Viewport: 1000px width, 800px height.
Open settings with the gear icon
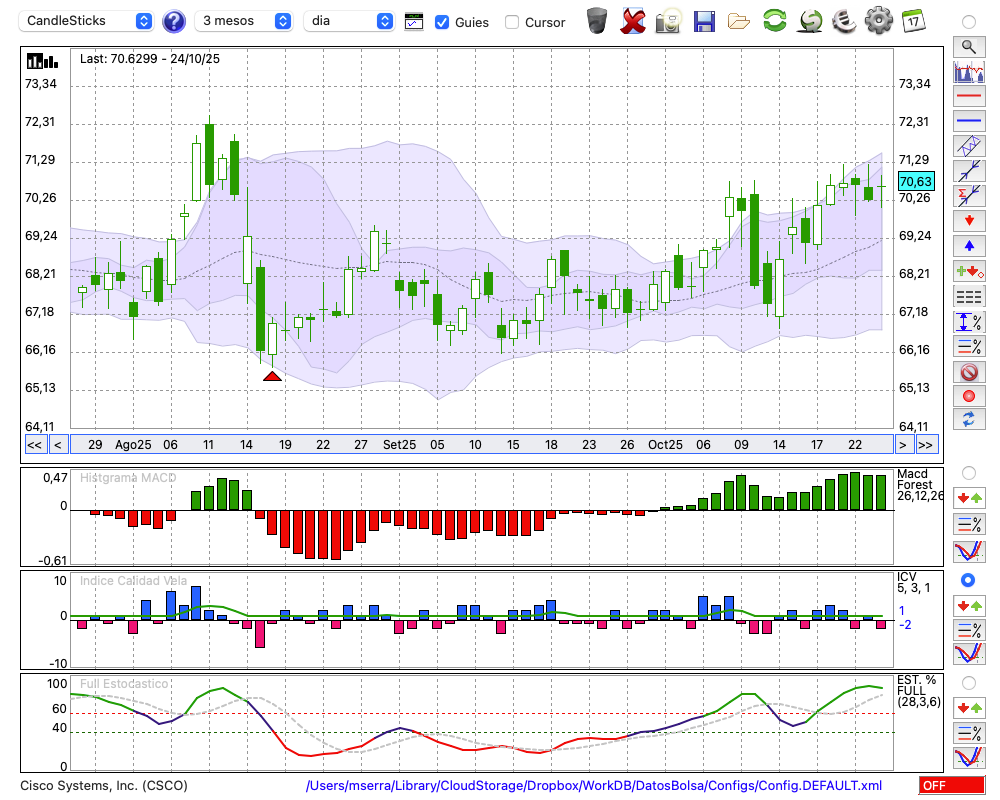coord(879,20)
